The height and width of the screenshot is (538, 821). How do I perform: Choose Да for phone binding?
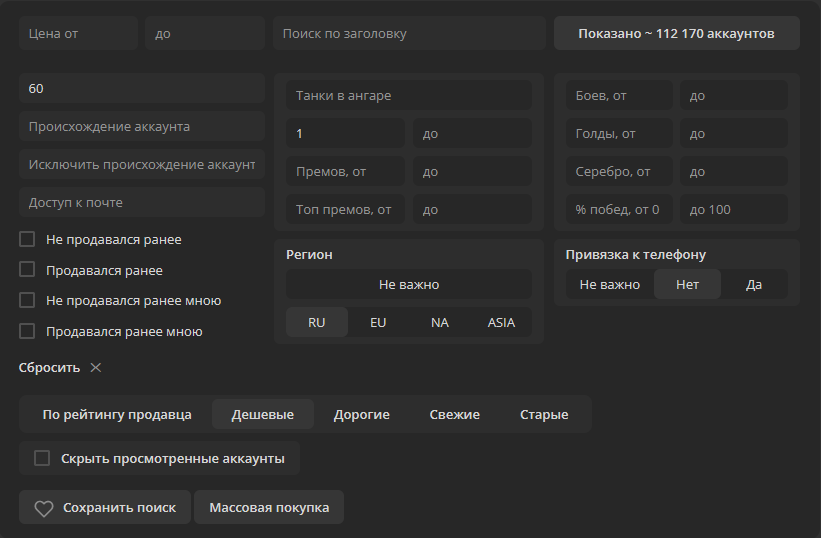(754, 285)
